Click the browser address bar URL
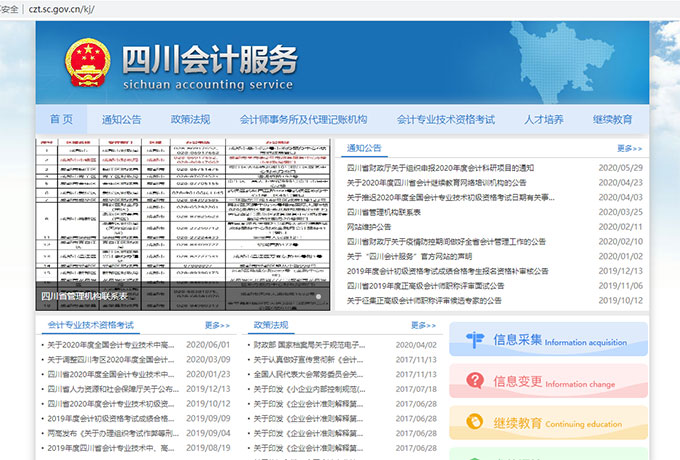The width and height of the screenshot is (680, 460). (60, 7)
